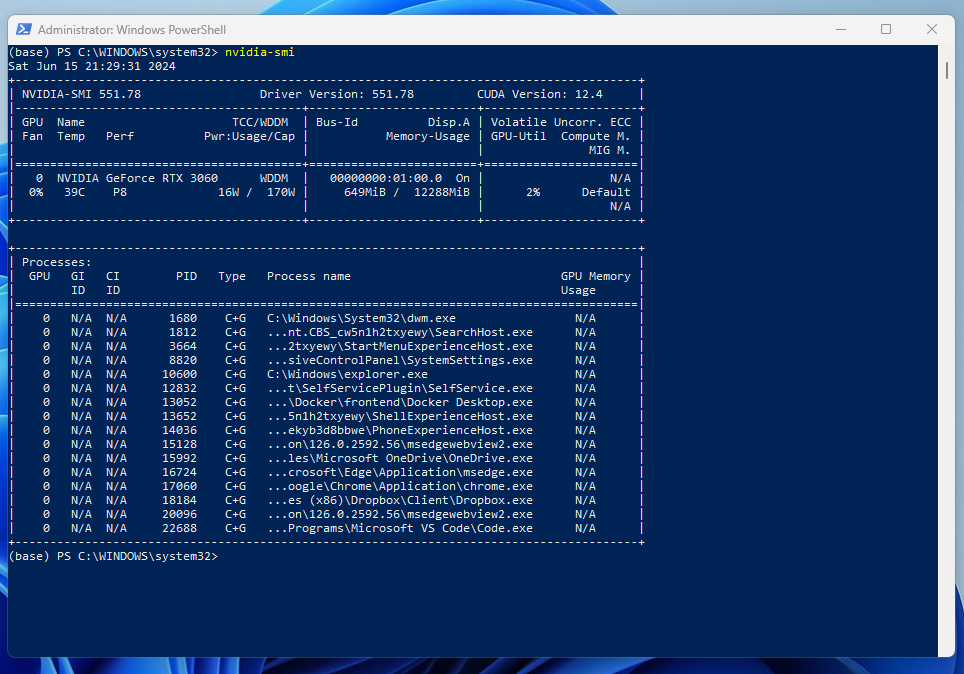Click the '649MiB / 12288MiB' memory usage
Screen dimensions: 964x674
point(406,192)
